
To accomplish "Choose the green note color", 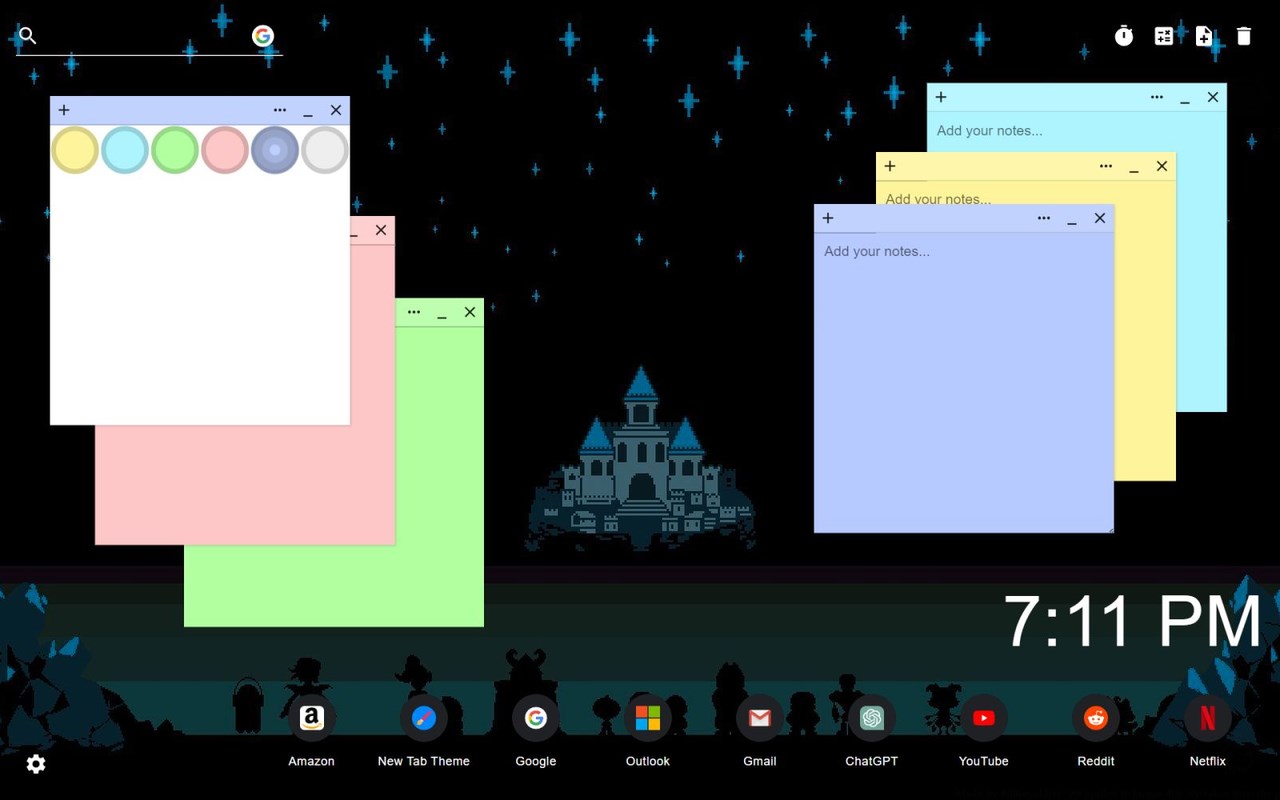I will [x=175, y=150].
